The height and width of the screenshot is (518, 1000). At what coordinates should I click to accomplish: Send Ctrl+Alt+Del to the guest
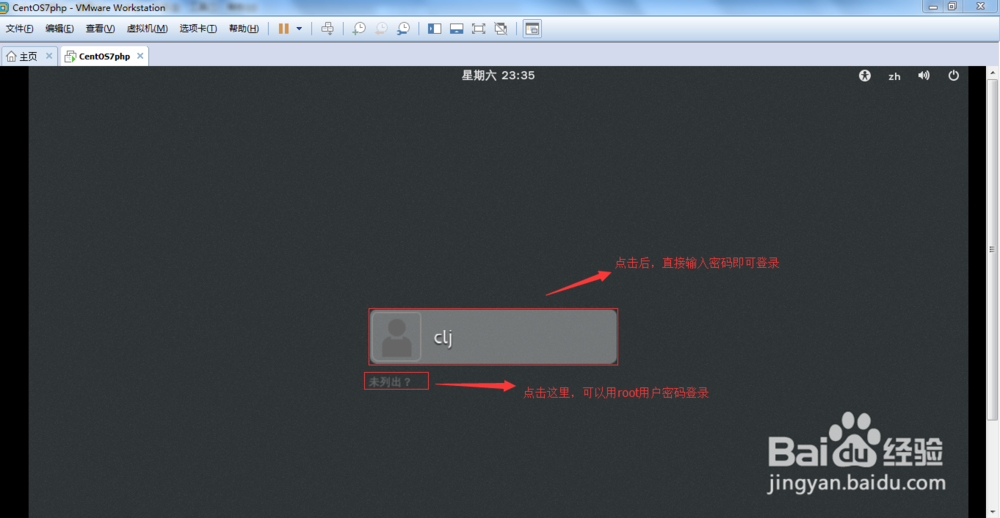(x=327, y=29)
